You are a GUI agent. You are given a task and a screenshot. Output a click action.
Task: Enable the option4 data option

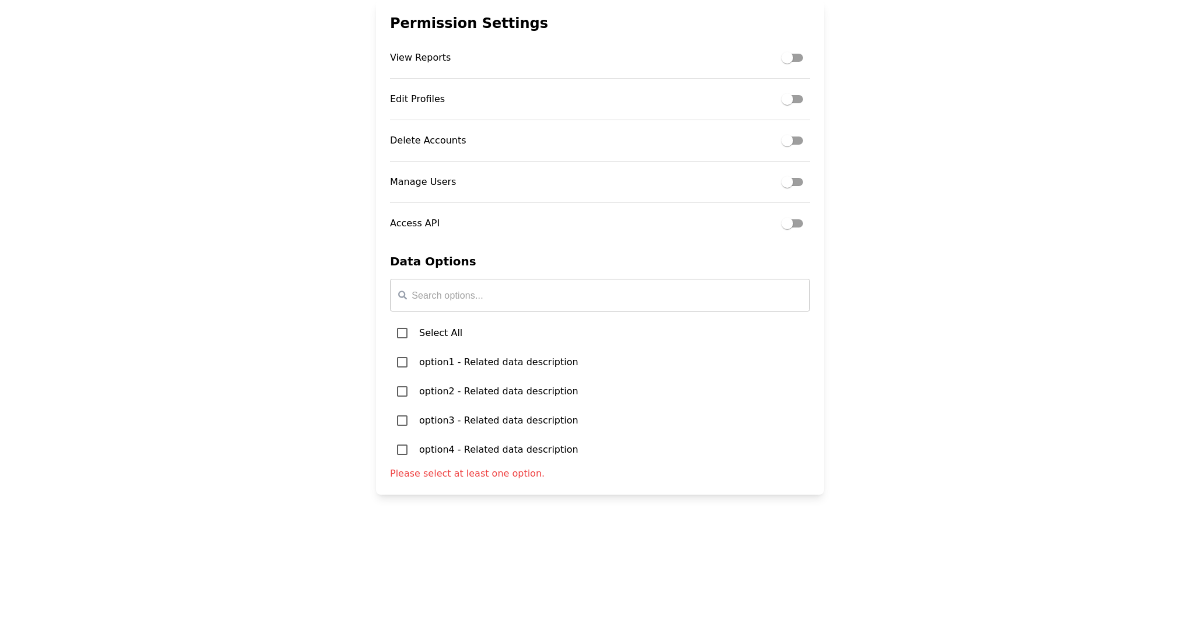pyautogui.click(x=402, y=449)
